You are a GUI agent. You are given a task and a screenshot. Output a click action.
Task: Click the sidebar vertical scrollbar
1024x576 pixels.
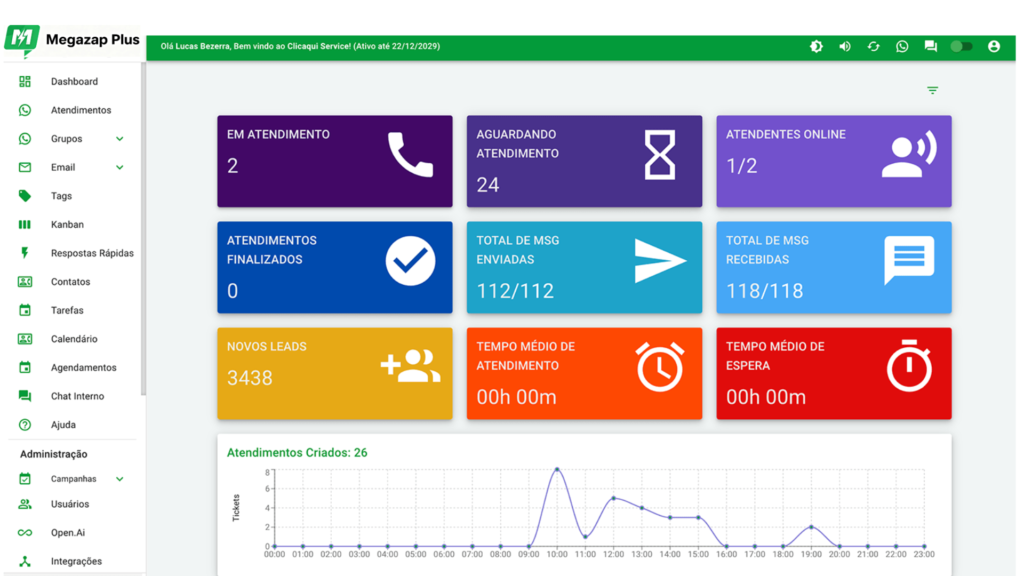(x=143, y=230)
